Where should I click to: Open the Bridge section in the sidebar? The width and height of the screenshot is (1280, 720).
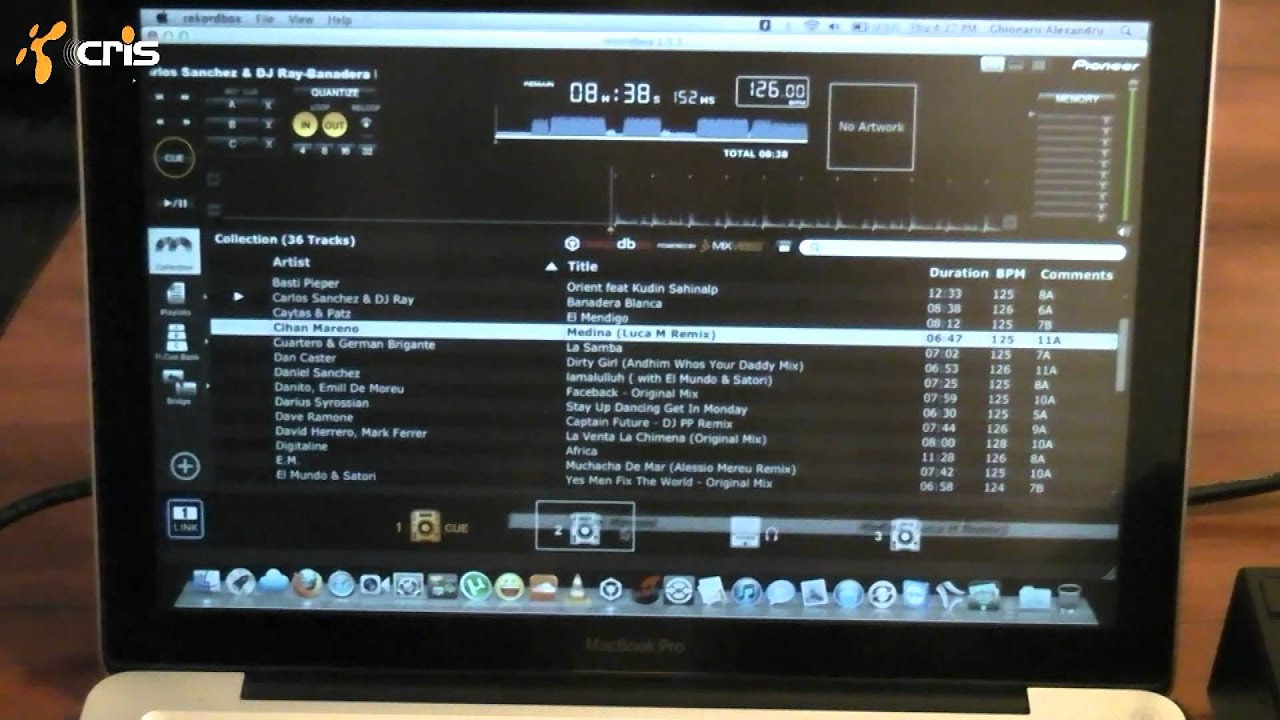pyautogui.click(x=177, y=386)
